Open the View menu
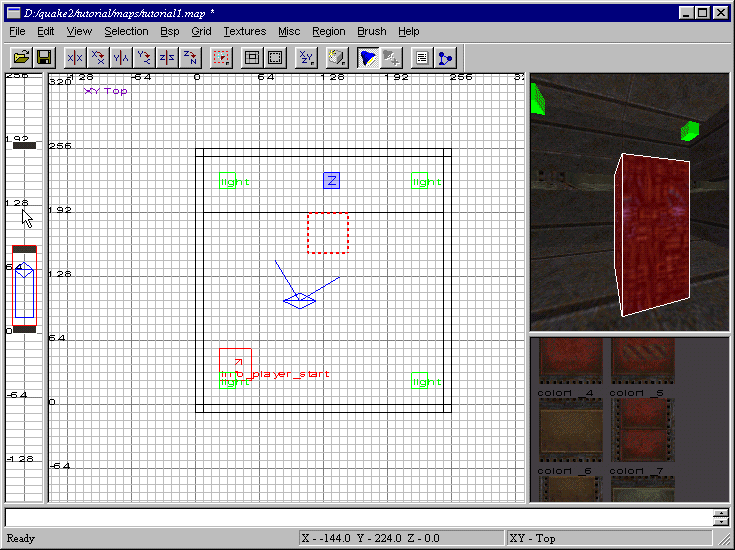Image resolution: width=735 pixels, height=550 pixels. tap(79, 31)
